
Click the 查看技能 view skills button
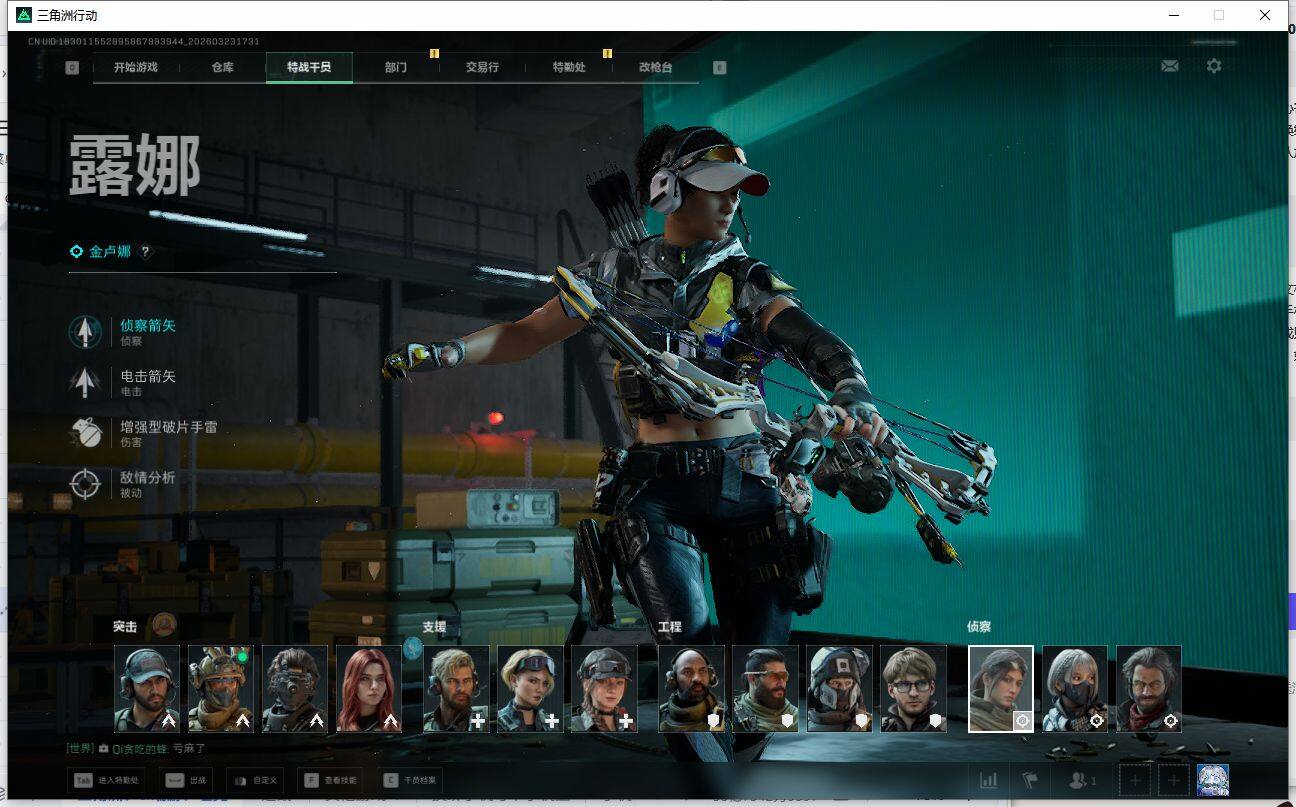tap(330, 780)
